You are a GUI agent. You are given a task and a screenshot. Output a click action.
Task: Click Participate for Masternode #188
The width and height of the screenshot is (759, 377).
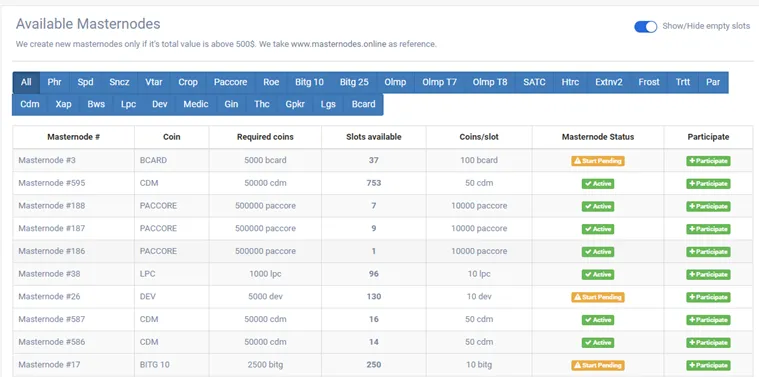pyautogui.click(x=708, y=207)
